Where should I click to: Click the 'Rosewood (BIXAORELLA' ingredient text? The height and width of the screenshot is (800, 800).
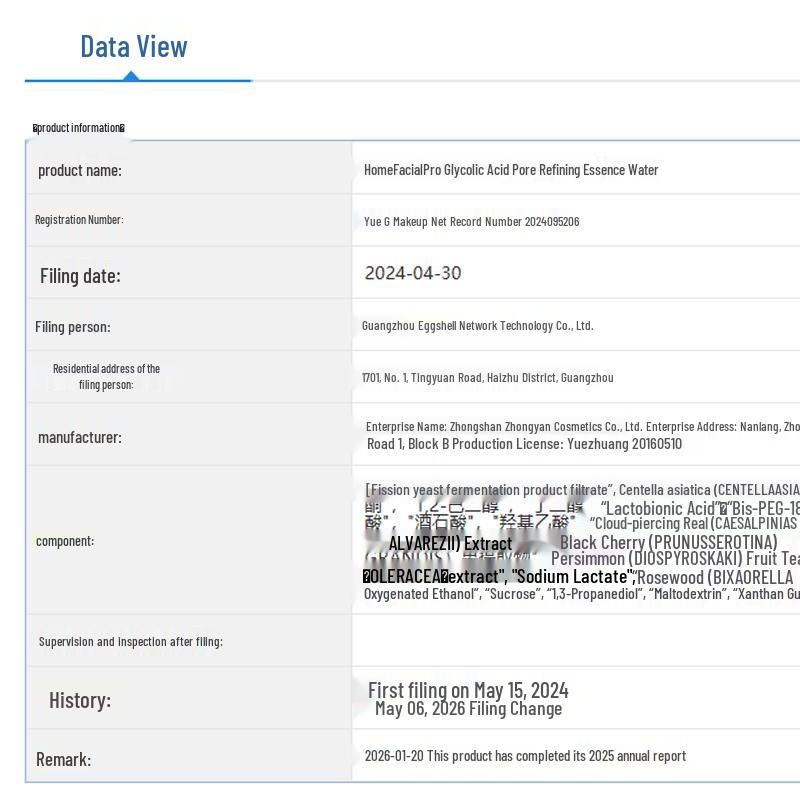[x=715, y=578]
